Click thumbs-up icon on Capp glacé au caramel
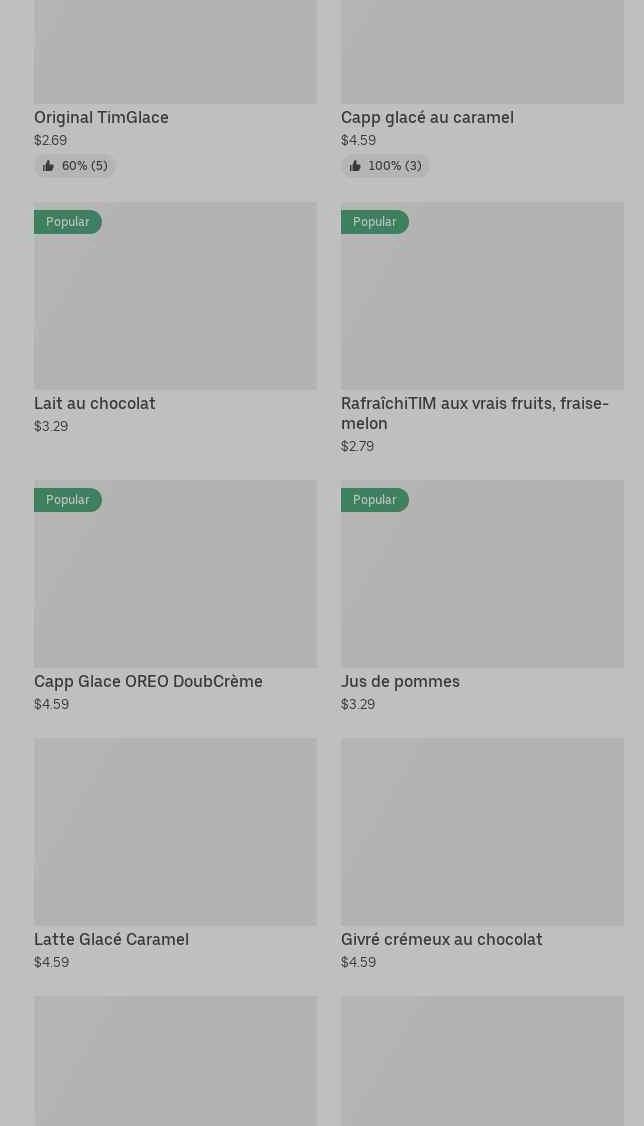644x1126 pixels. 355,166
